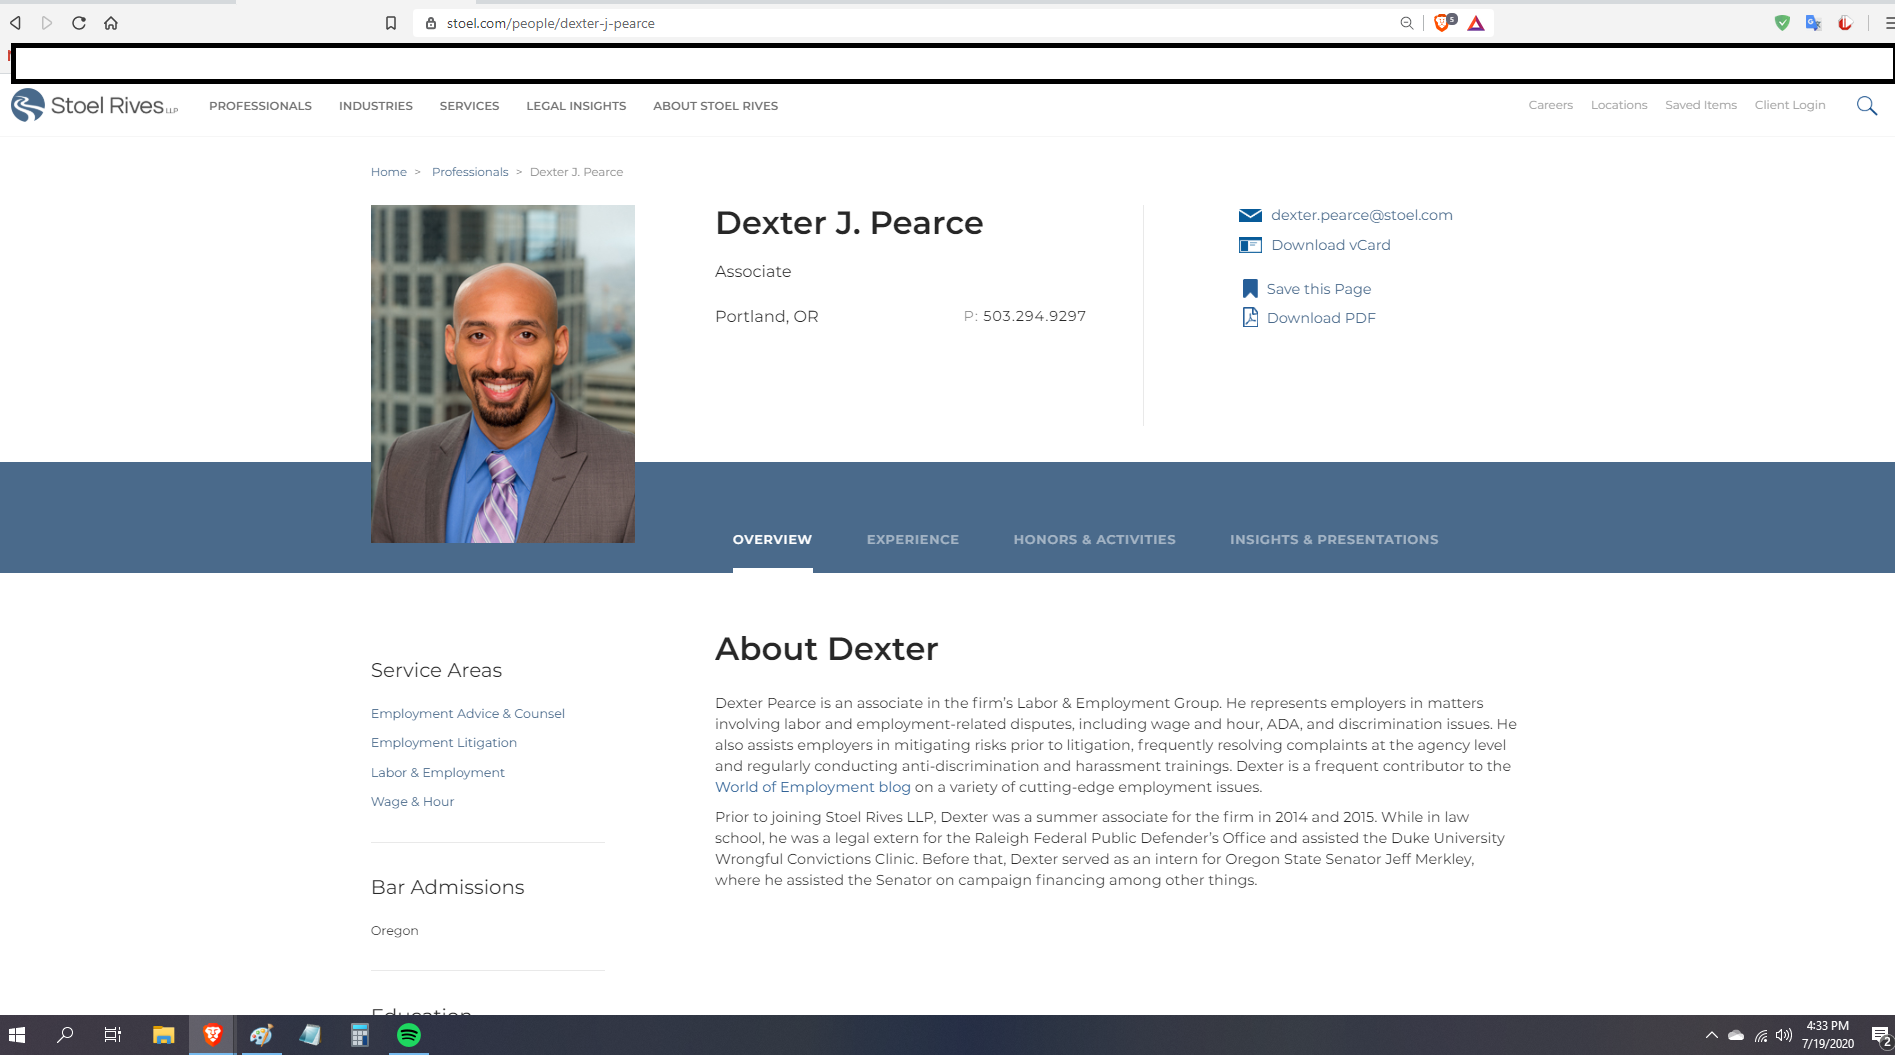Open the Windows Start menu

pos(17,1035)
